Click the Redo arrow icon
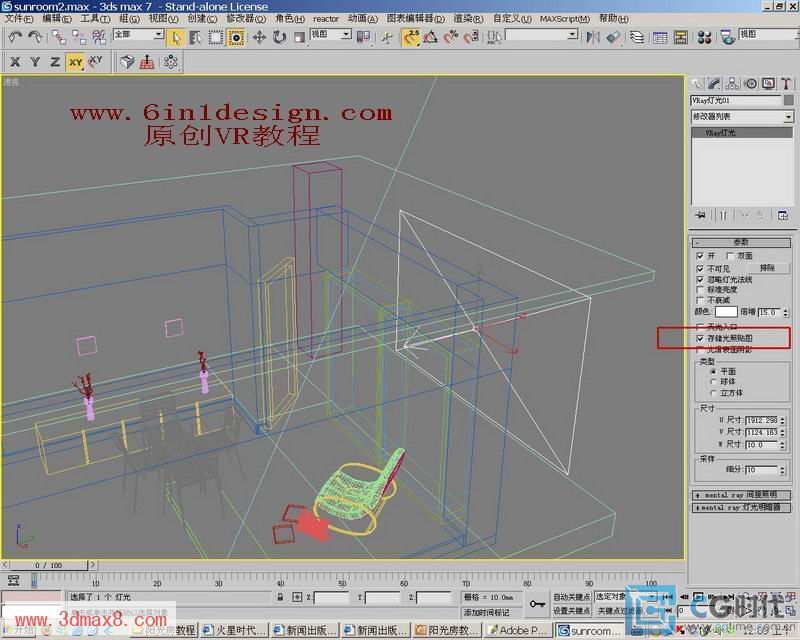This screenshot has width=800, height=640. click(35, 37)
